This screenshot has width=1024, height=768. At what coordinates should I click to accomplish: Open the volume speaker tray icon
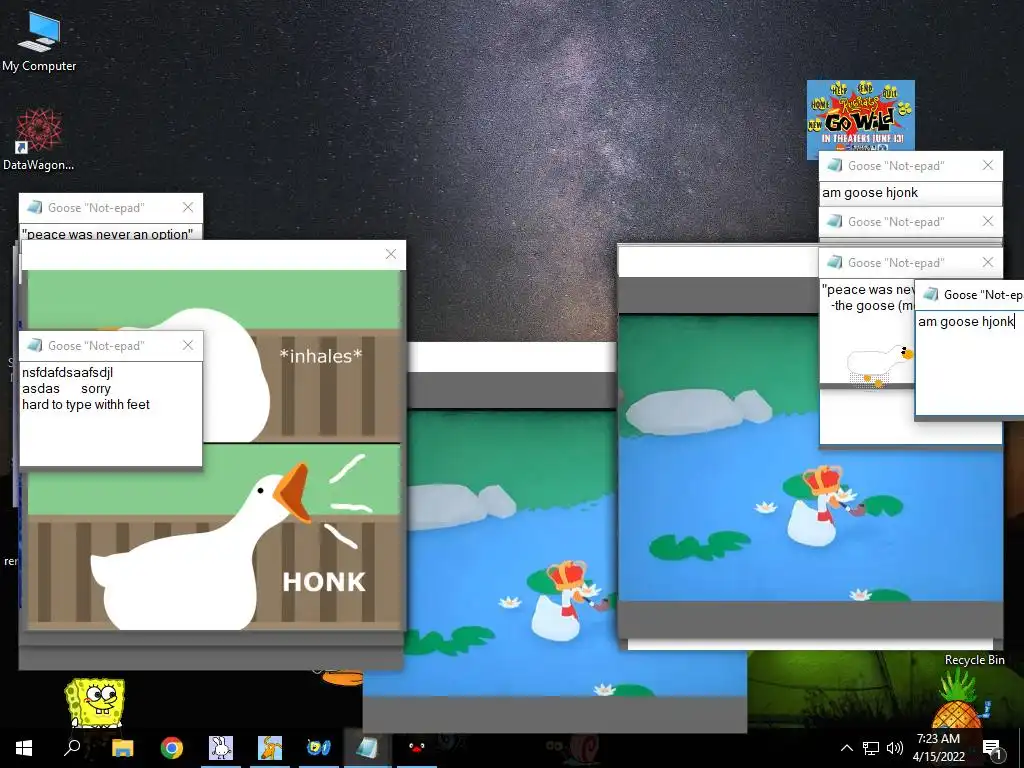895,748
